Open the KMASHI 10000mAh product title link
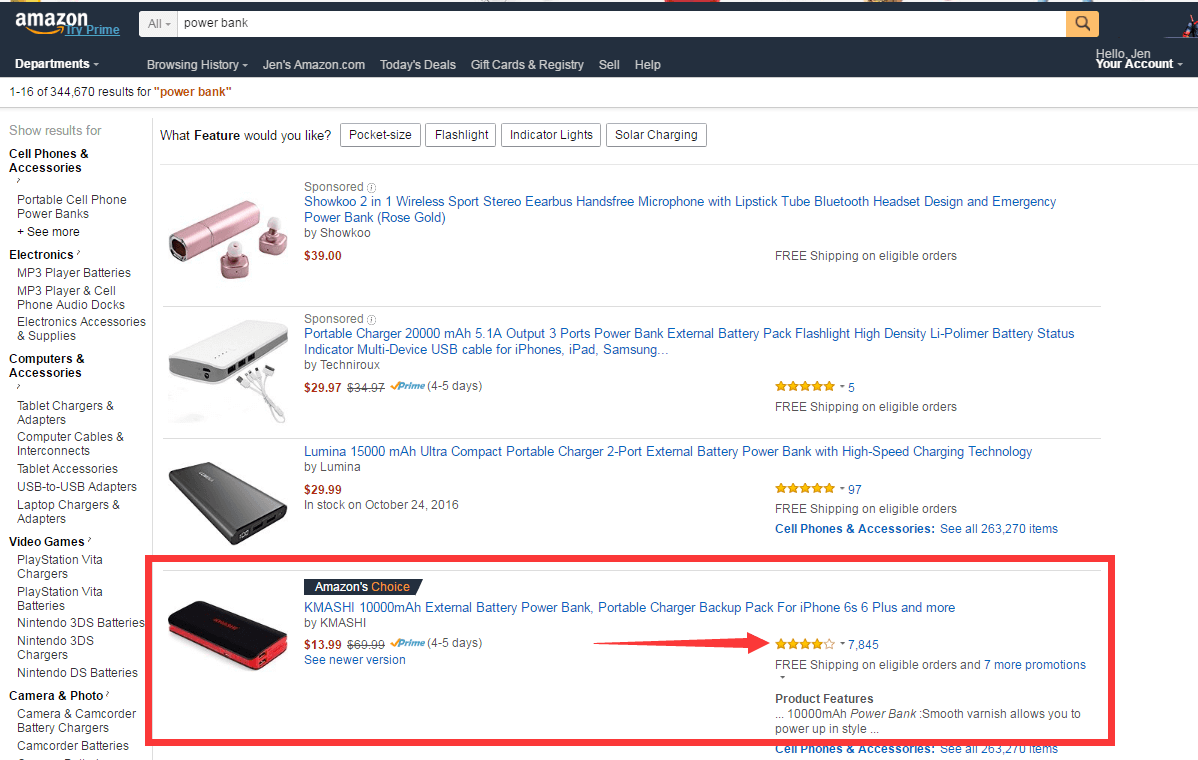1198x760 pixels. tap(629, 607)
